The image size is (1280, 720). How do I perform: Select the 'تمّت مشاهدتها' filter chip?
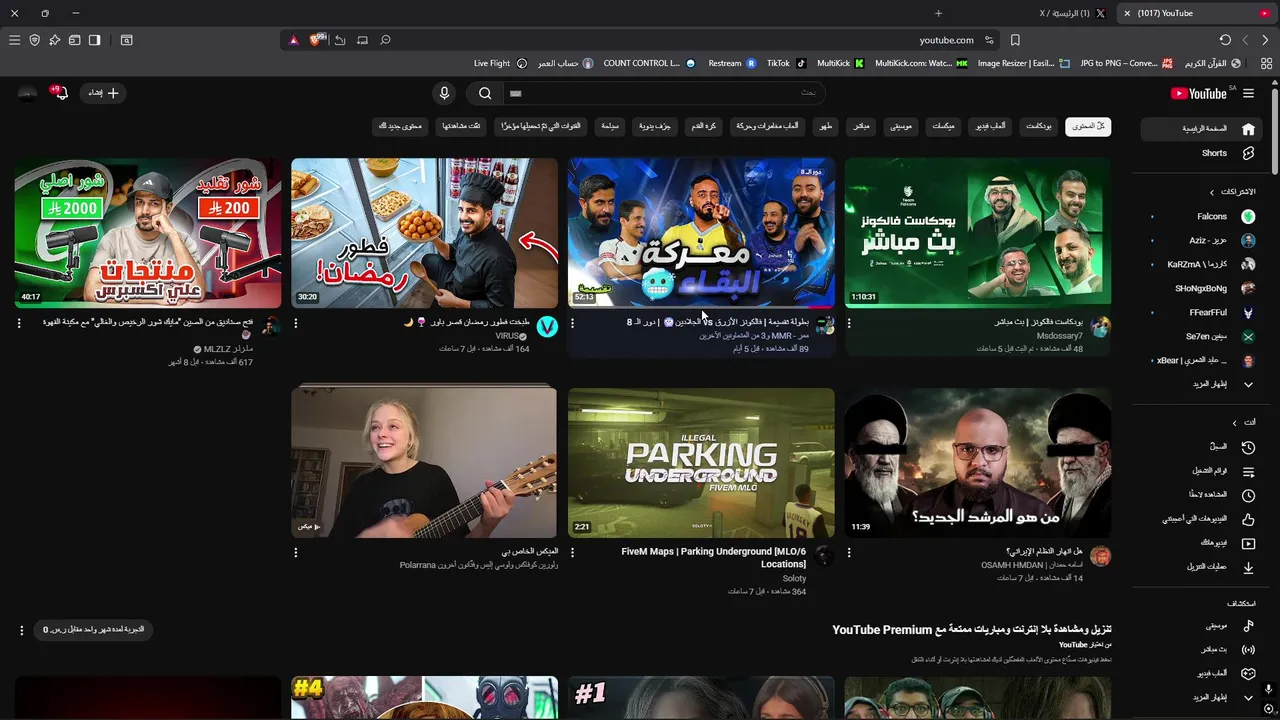pos(461,126)
